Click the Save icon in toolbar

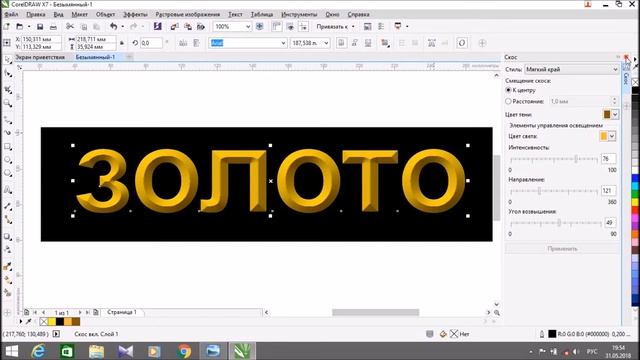(x=40, y=27)
